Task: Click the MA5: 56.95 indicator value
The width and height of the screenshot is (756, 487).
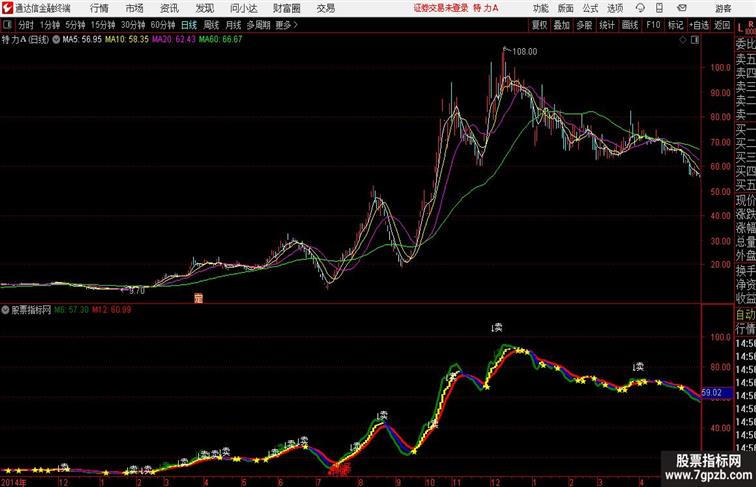Action: click(82, 40)
